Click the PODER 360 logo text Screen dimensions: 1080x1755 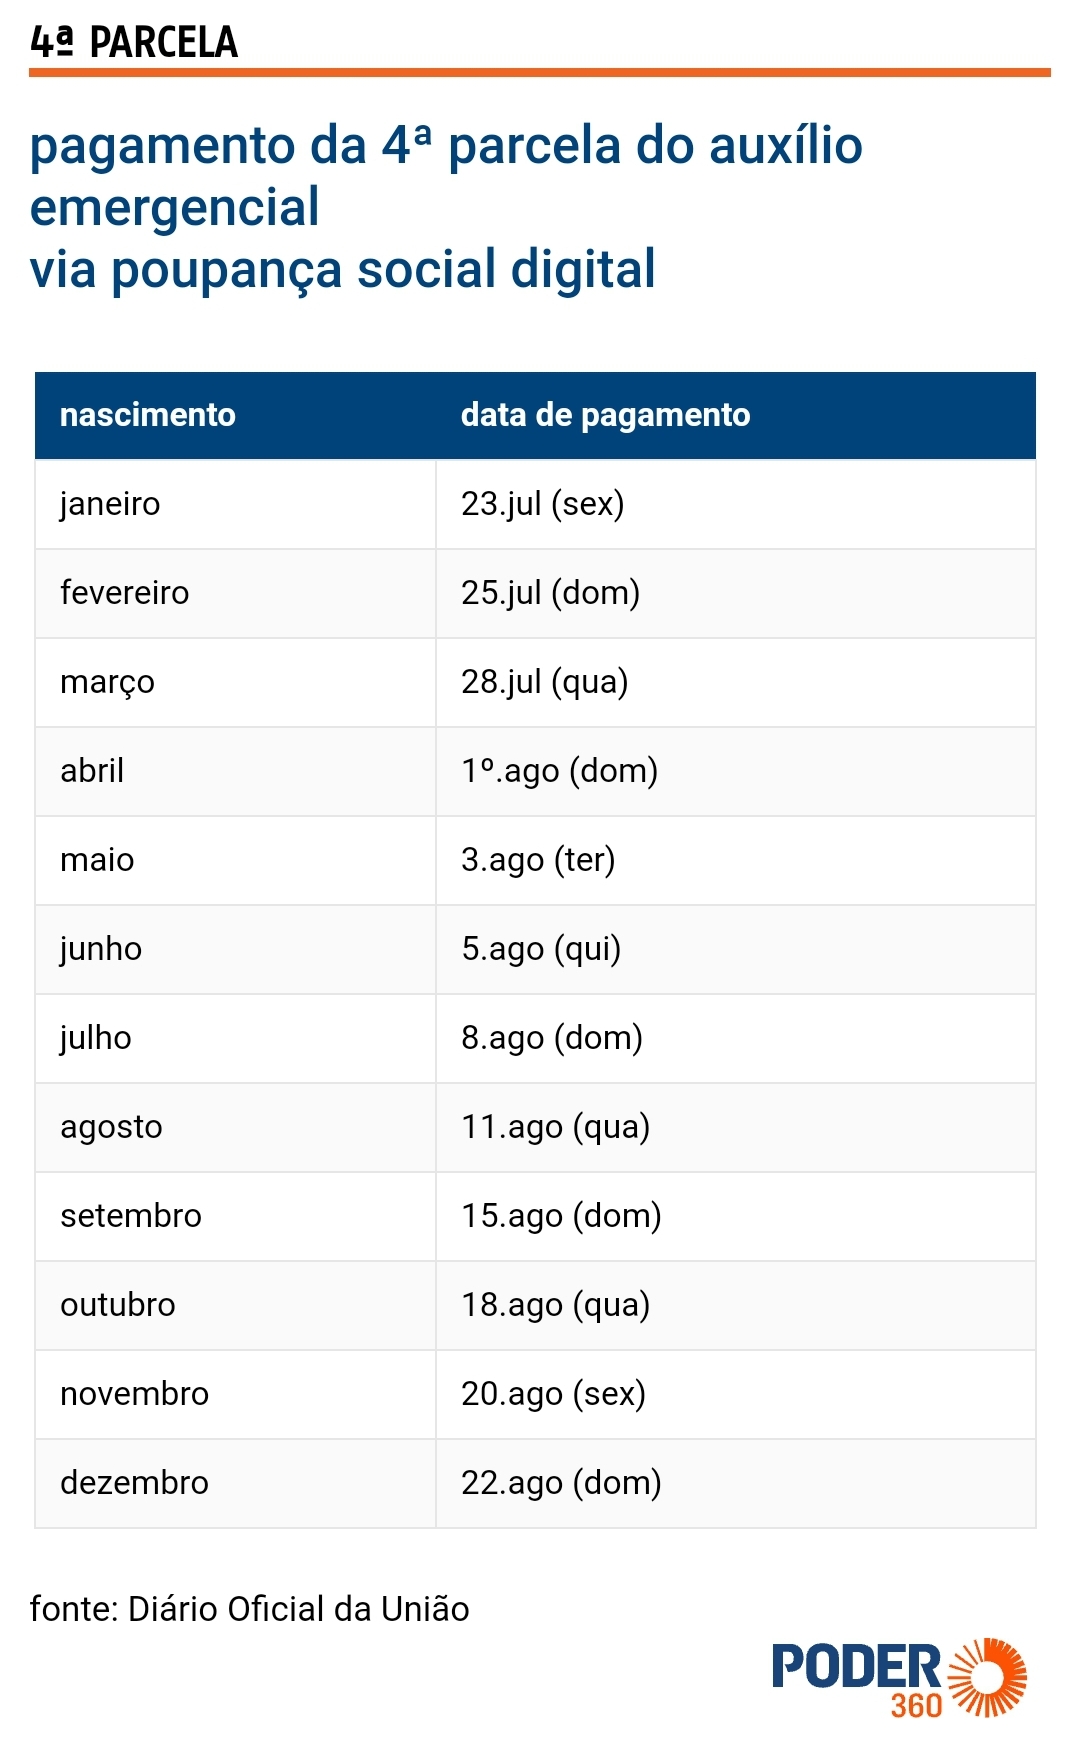(x=857, y=1680)
